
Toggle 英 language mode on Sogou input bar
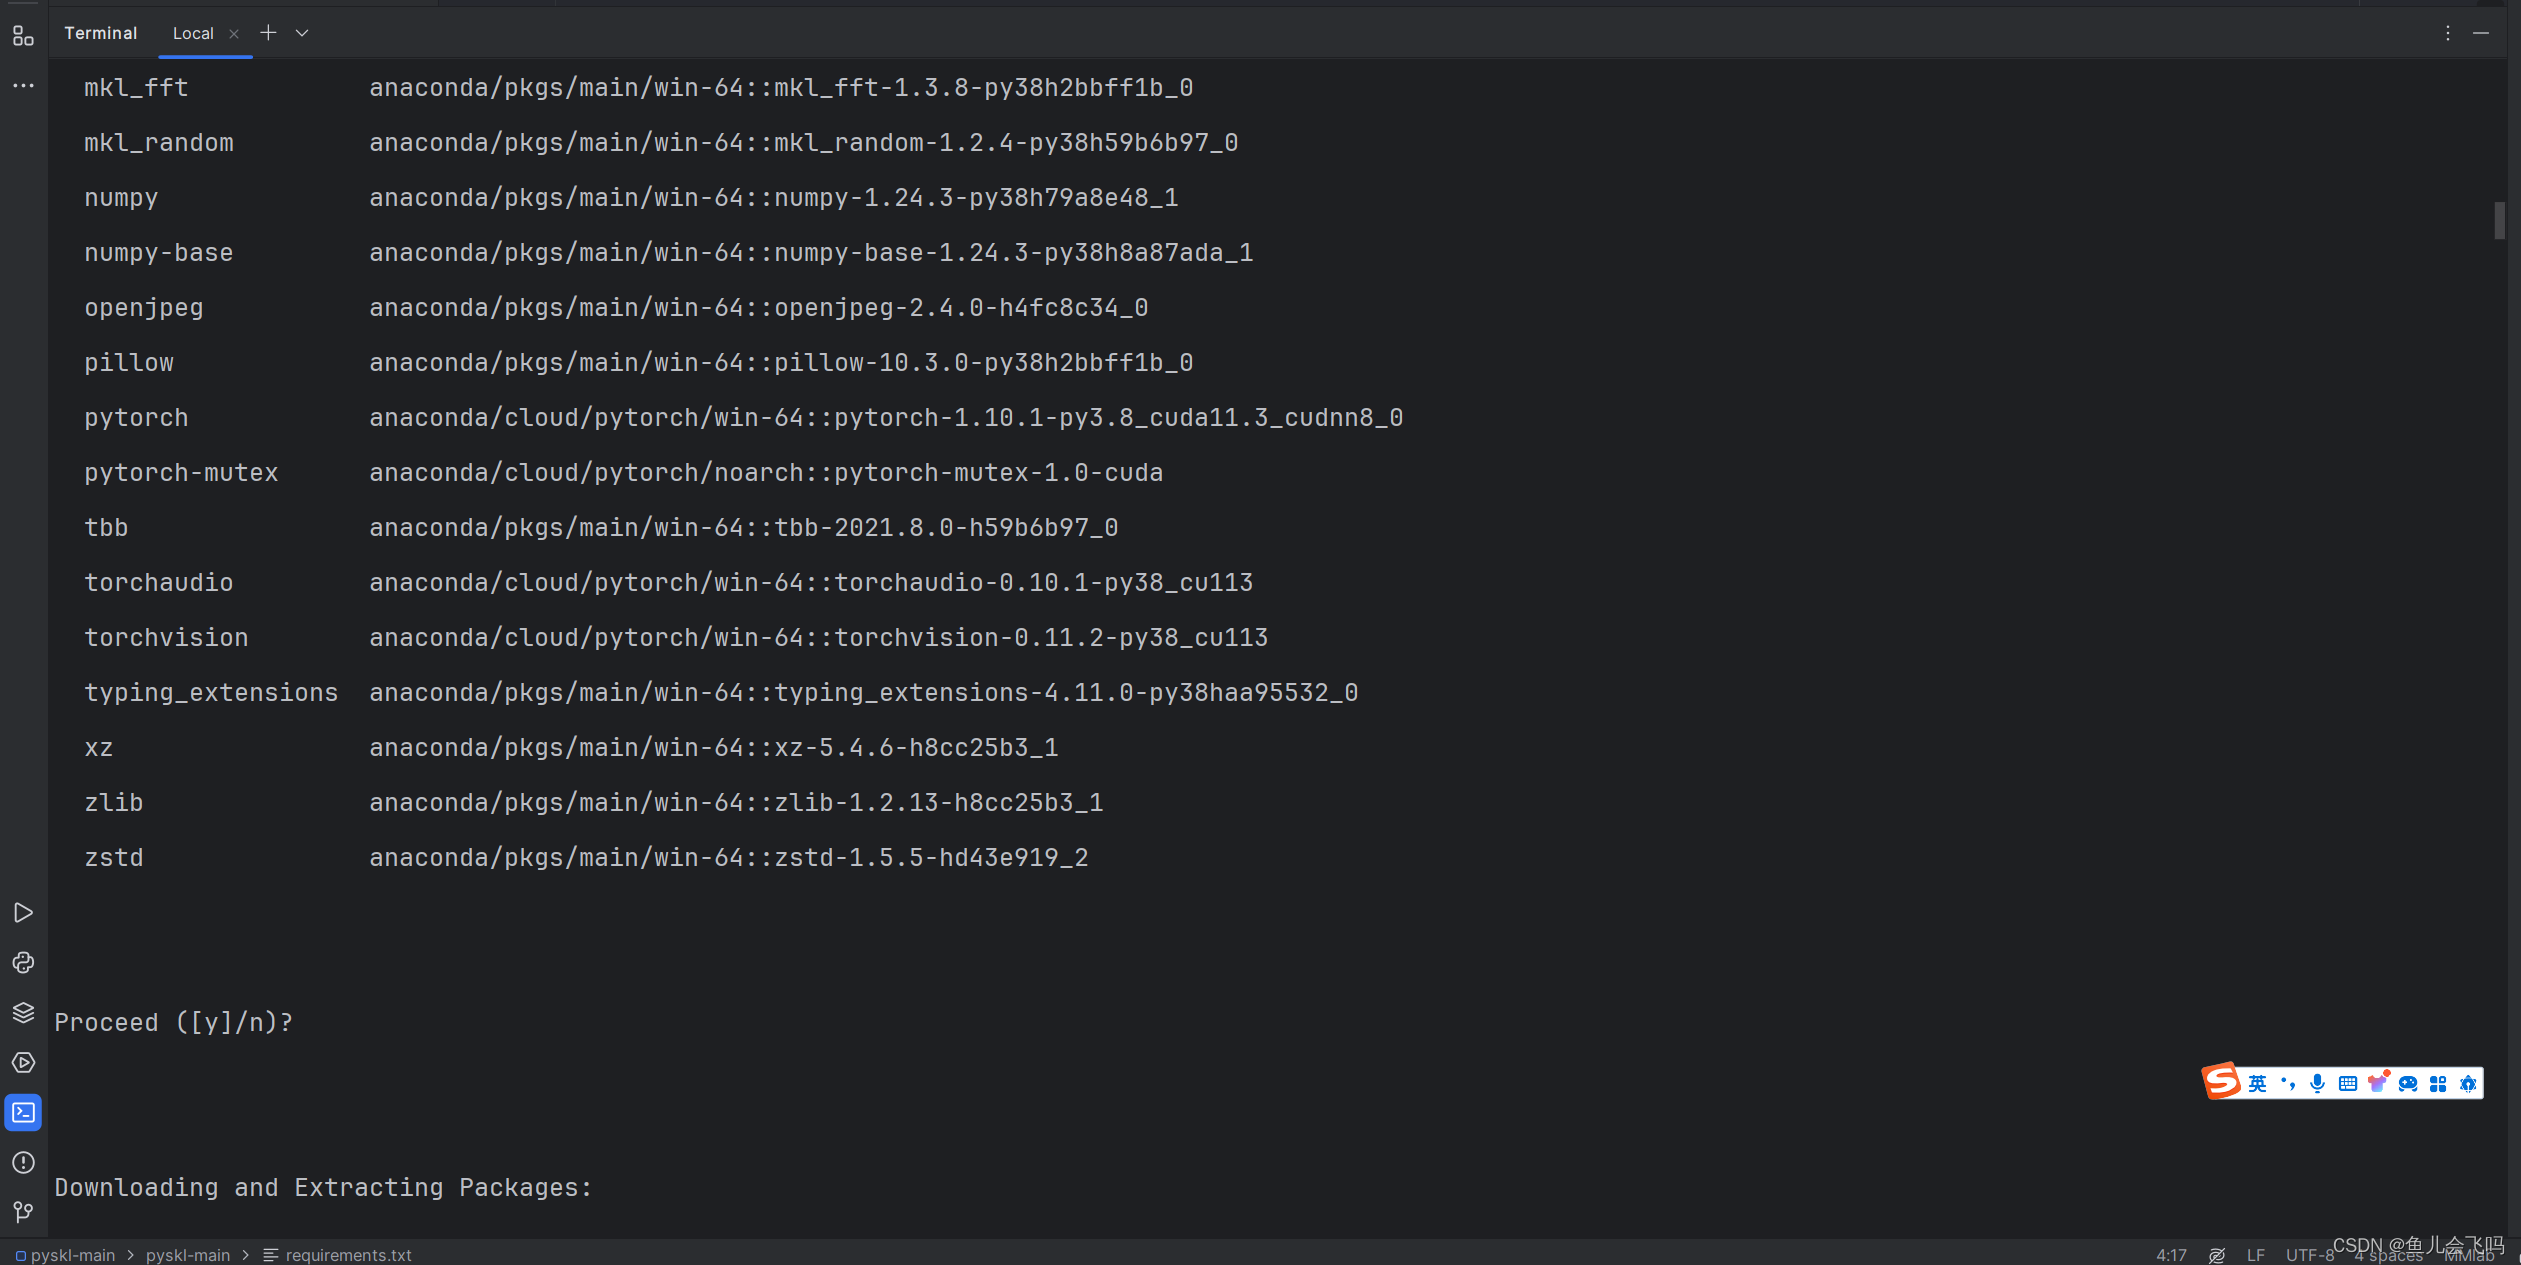click(x=2258, y=1083)
